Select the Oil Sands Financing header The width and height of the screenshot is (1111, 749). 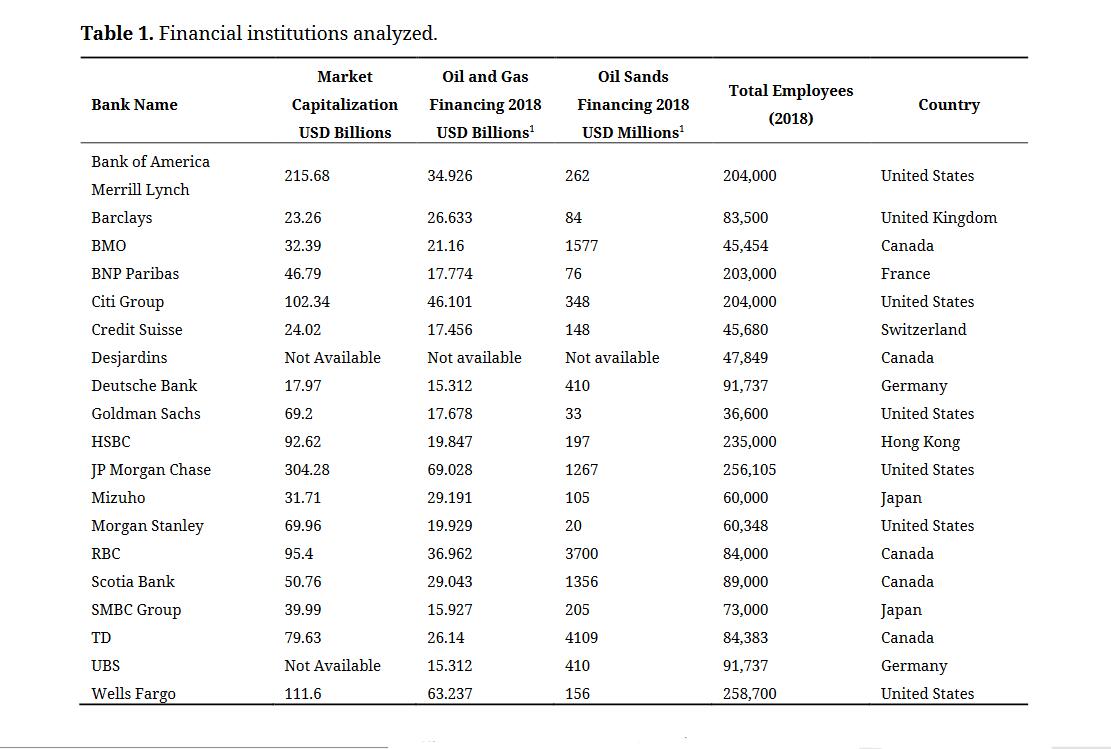point(632,104)
